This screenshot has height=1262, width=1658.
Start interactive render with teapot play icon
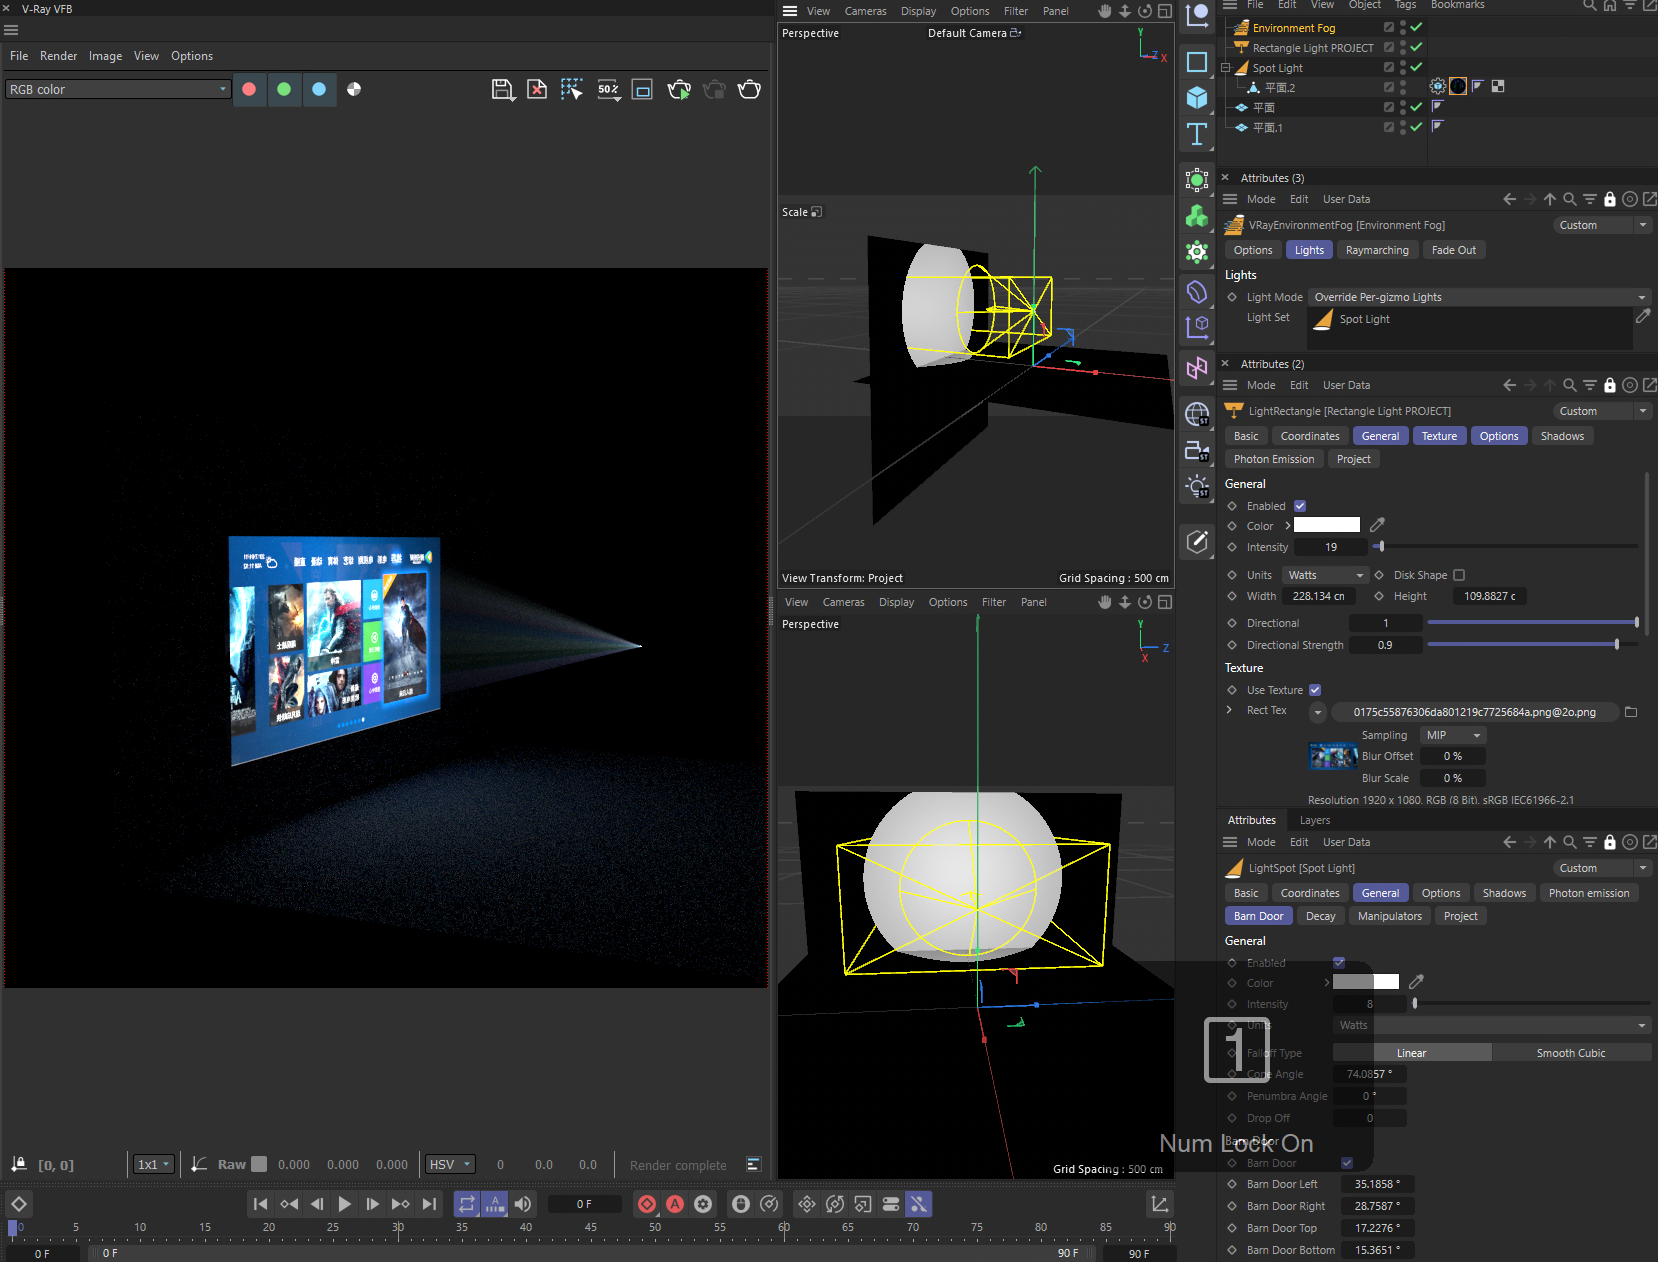[x=679, y=90]
